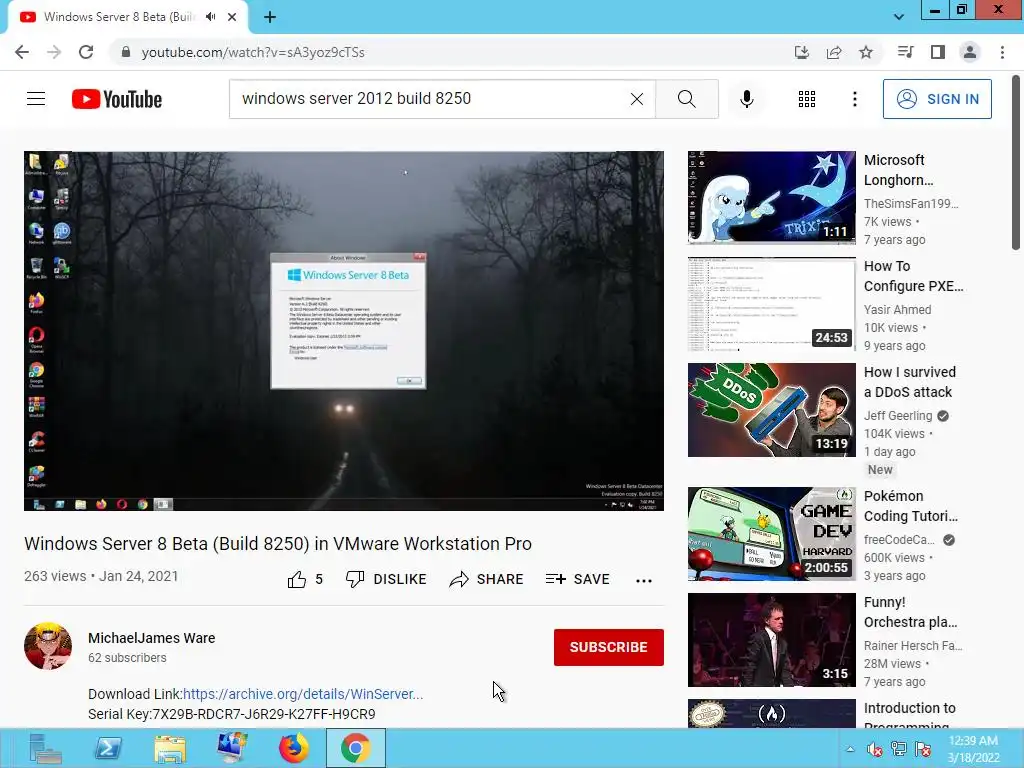Start voice search with the microphone icon
This screenshot has width=1024, height=768.
coord(747,99)
